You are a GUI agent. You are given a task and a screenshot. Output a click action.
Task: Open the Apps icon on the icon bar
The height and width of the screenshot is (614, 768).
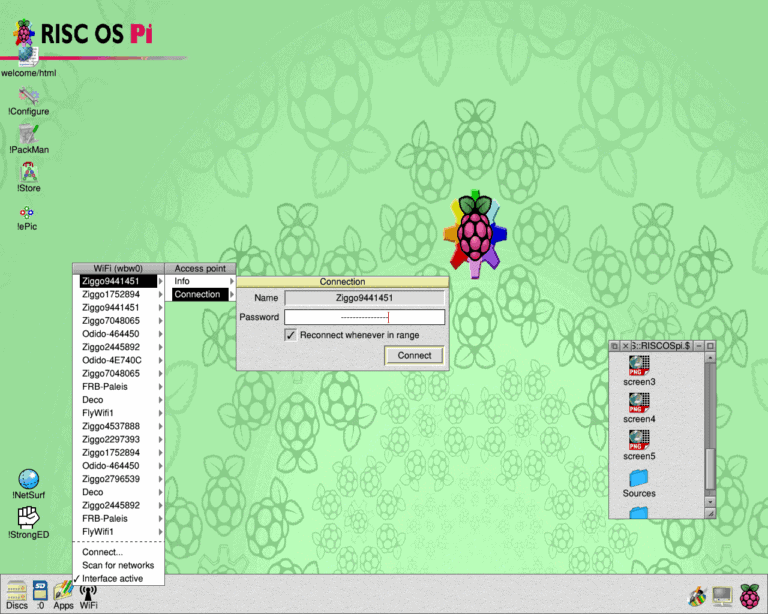click(x=63, y=594)
